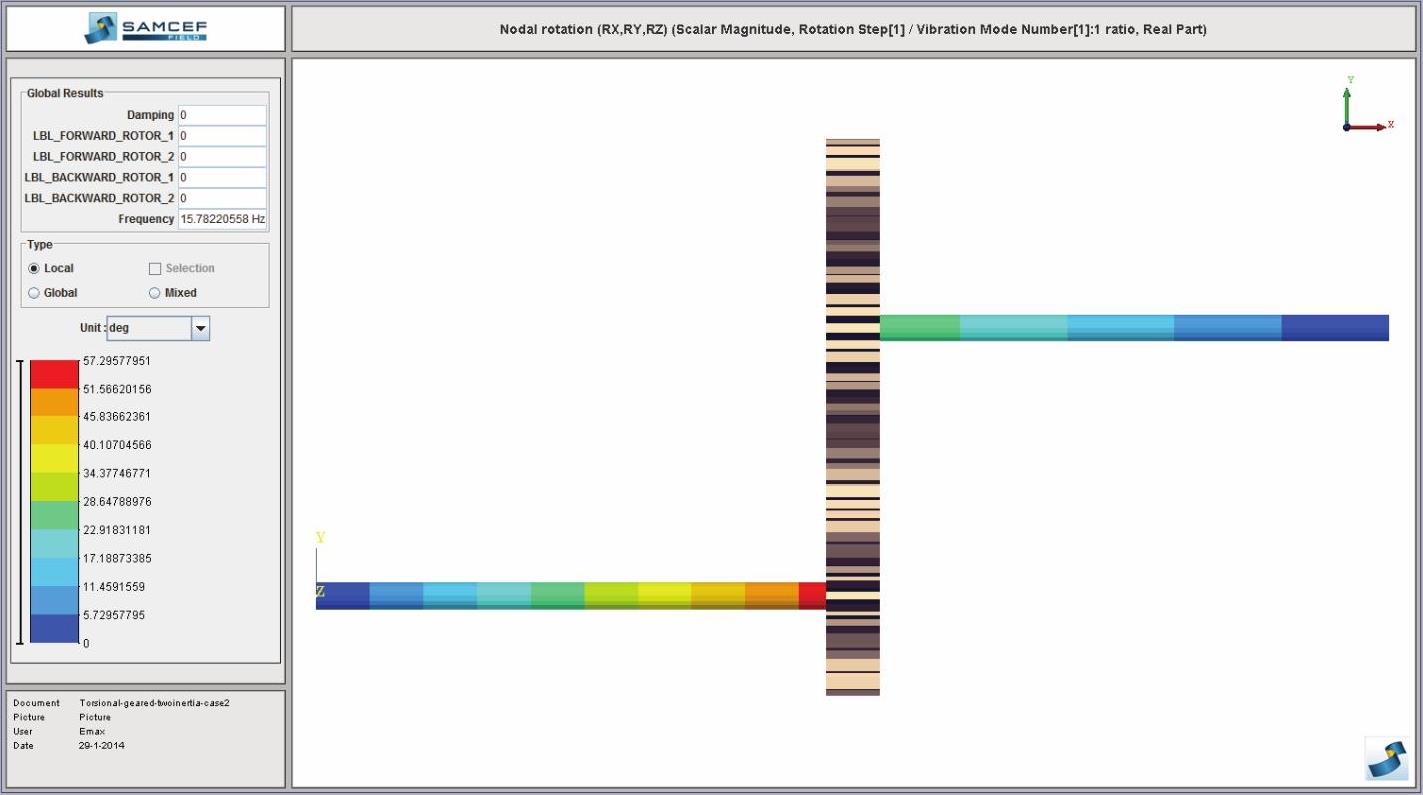The height and width of the screenshot is (795, 1423).
Task: Click the red swatch at legend top
Action: (x=54, y=374)
